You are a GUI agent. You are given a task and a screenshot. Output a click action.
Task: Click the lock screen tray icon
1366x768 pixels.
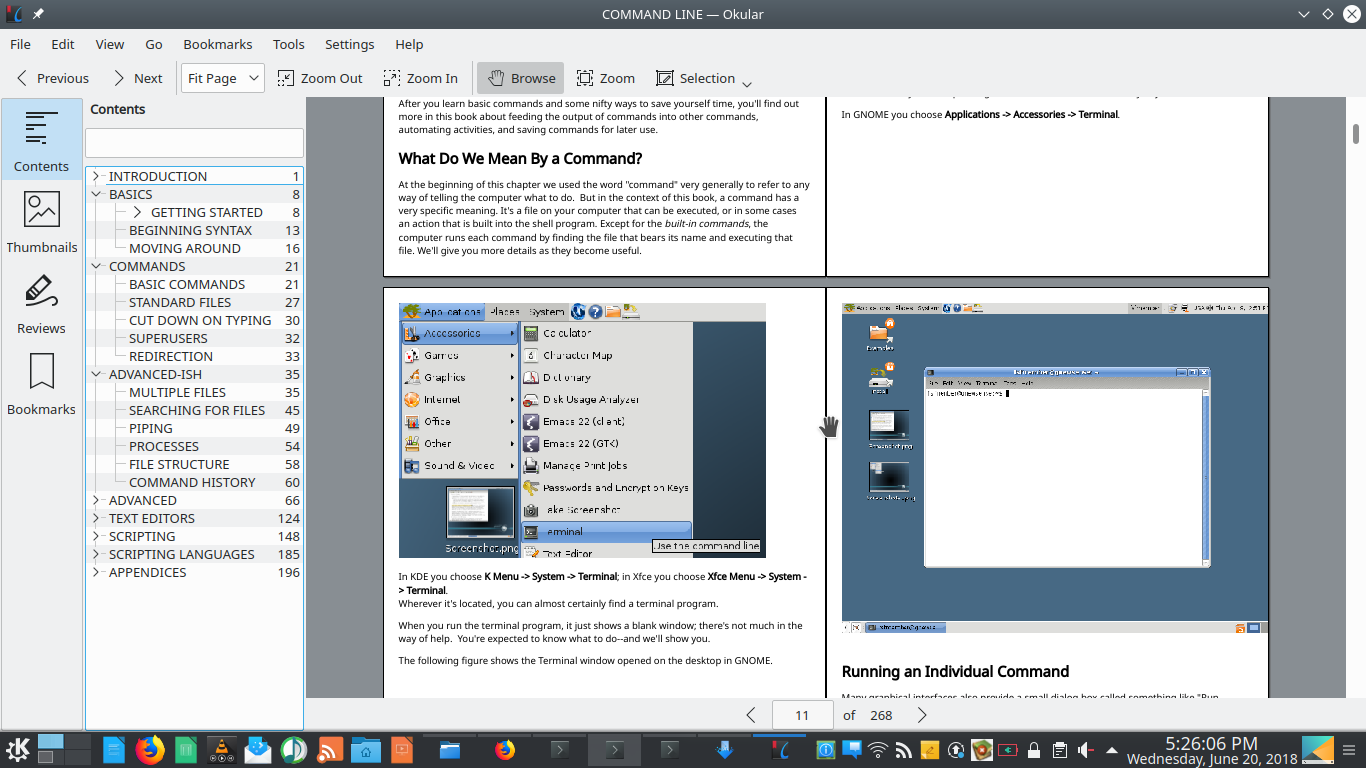click(1034, 749)
